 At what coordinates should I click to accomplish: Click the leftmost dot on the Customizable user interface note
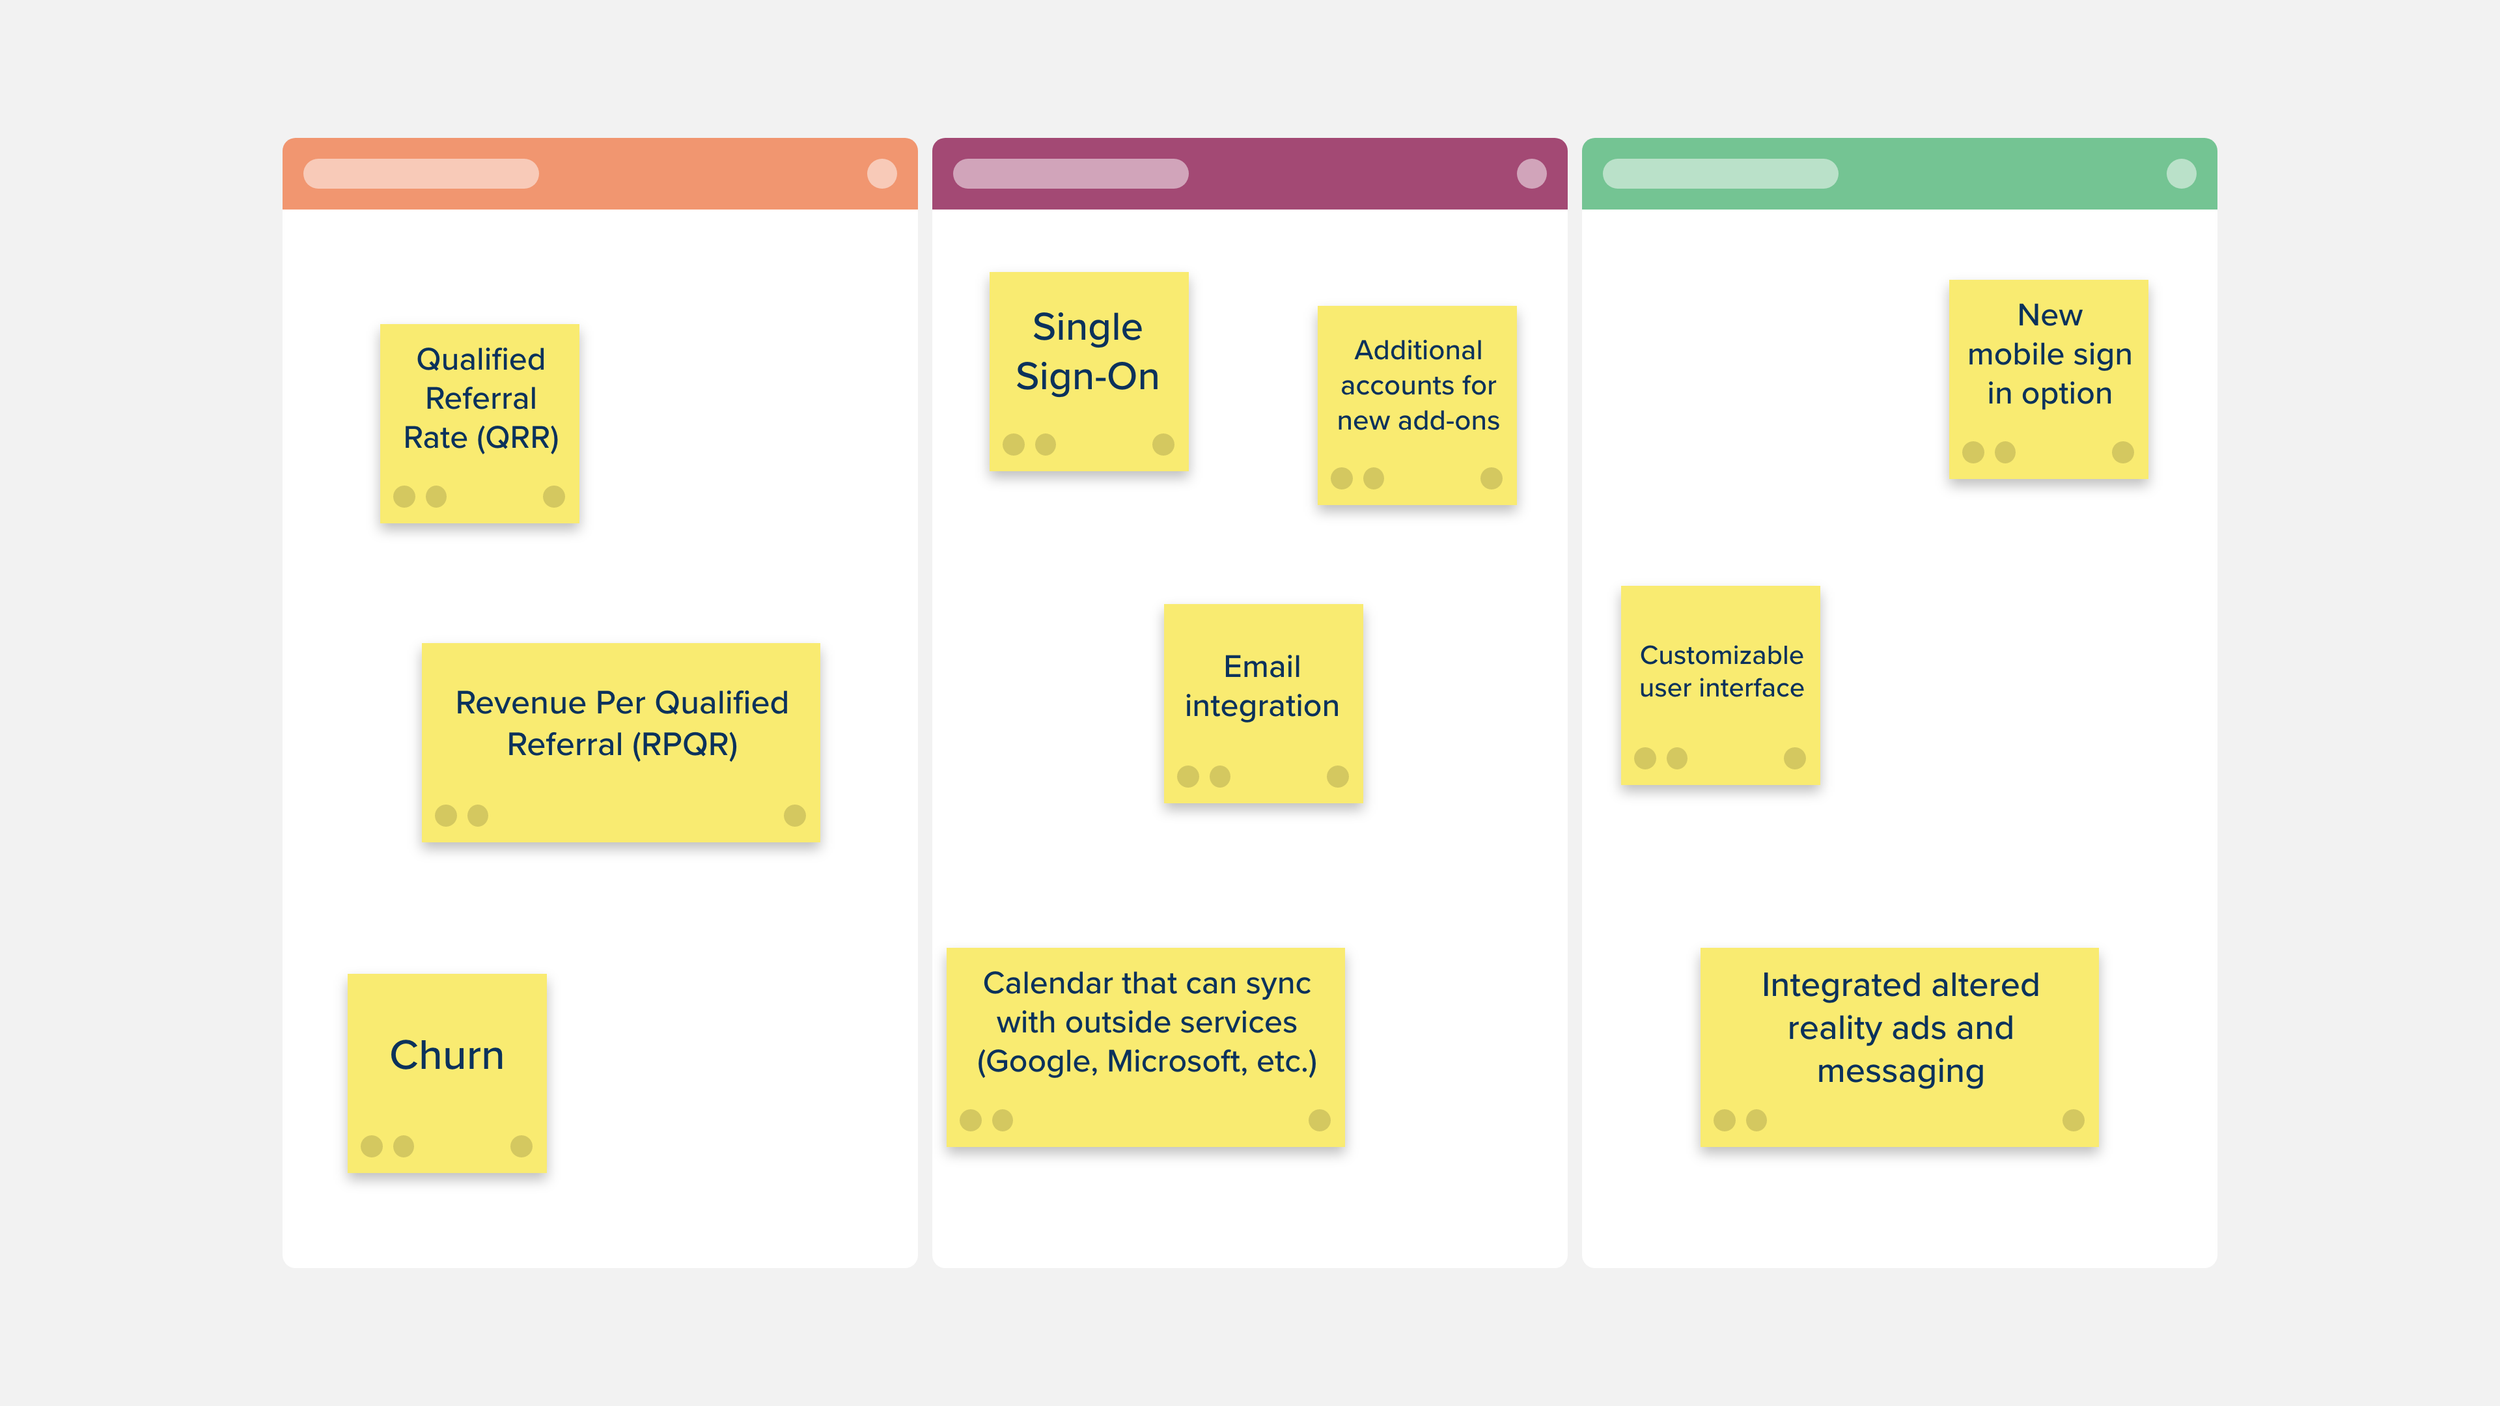coord(1645,758)
